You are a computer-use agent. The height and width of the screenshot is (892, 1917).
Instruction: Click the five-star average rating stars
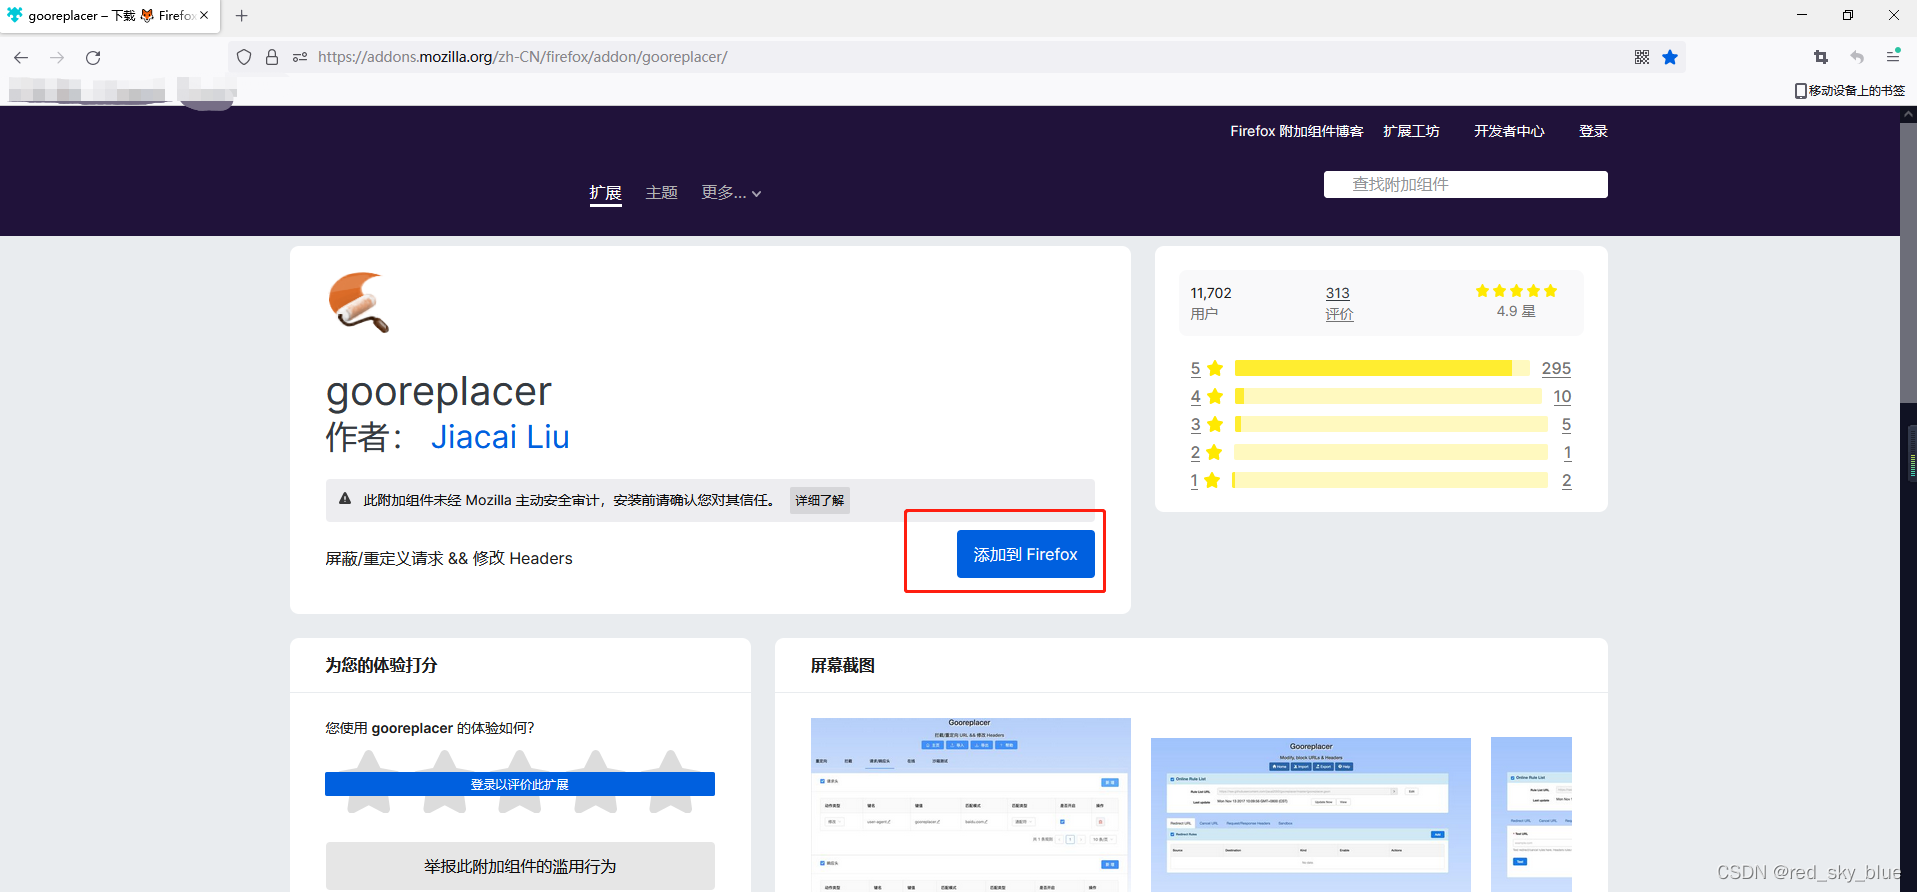click(x=1516, y=291)
